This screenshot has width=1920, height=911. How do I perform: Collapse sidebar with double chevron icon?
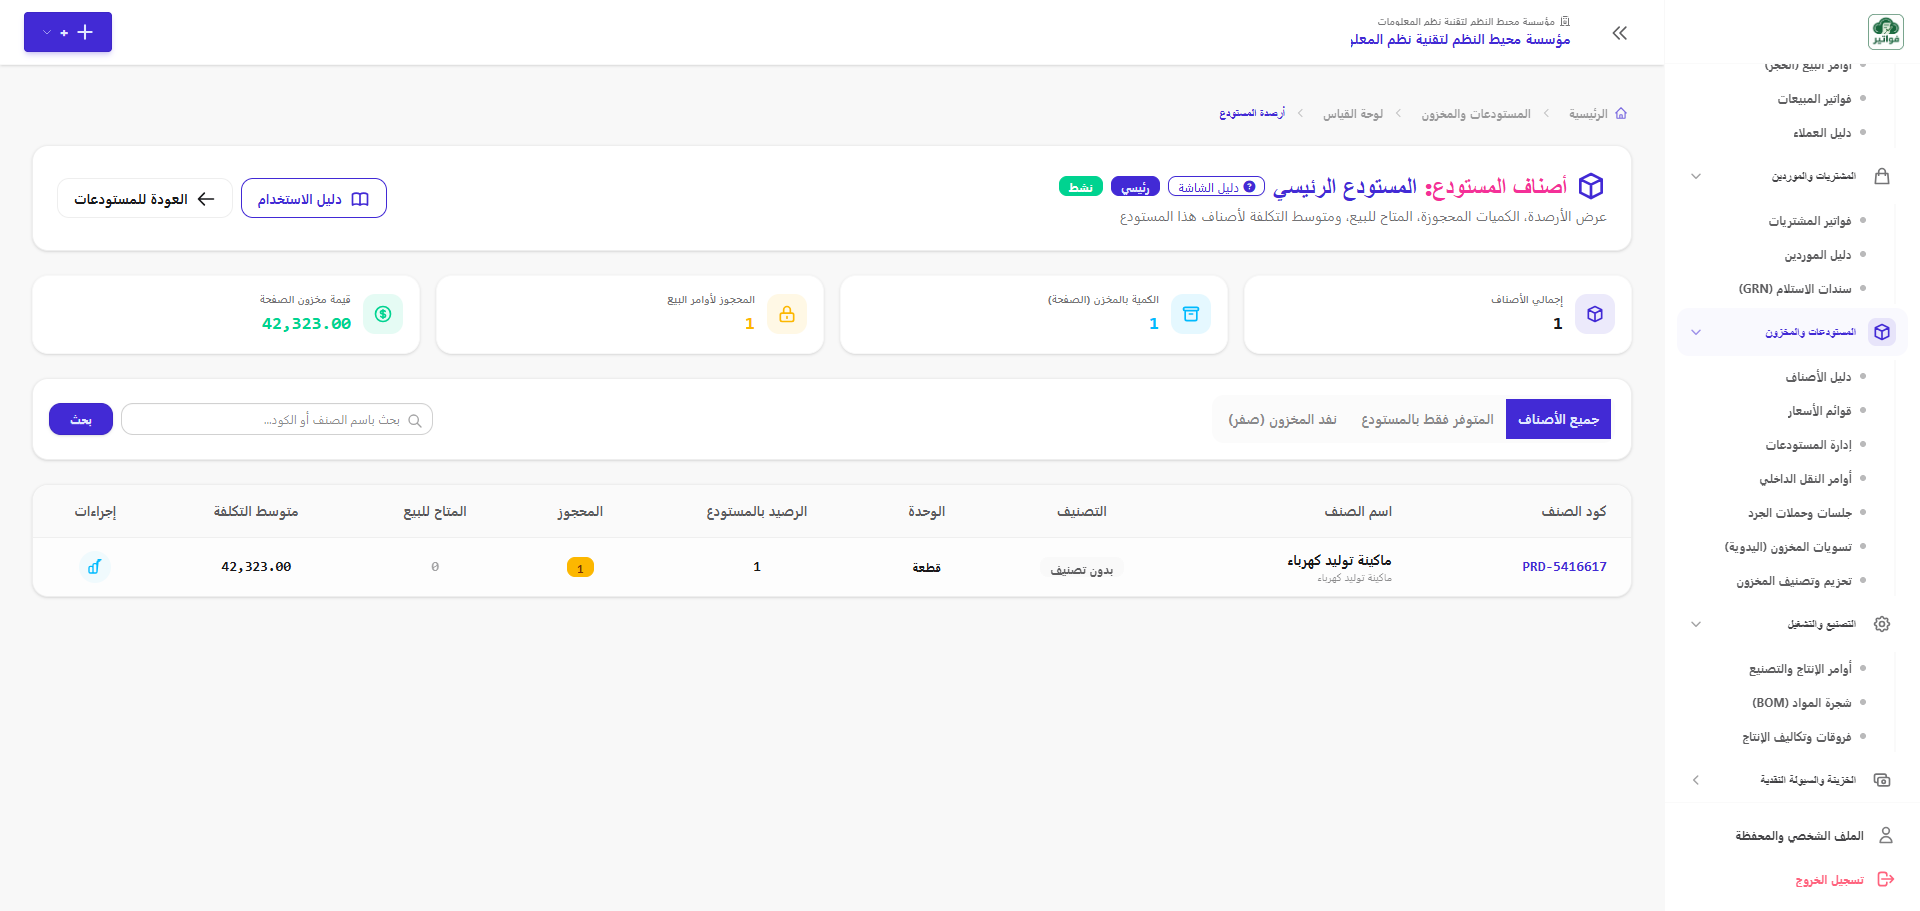point(1620,33)
